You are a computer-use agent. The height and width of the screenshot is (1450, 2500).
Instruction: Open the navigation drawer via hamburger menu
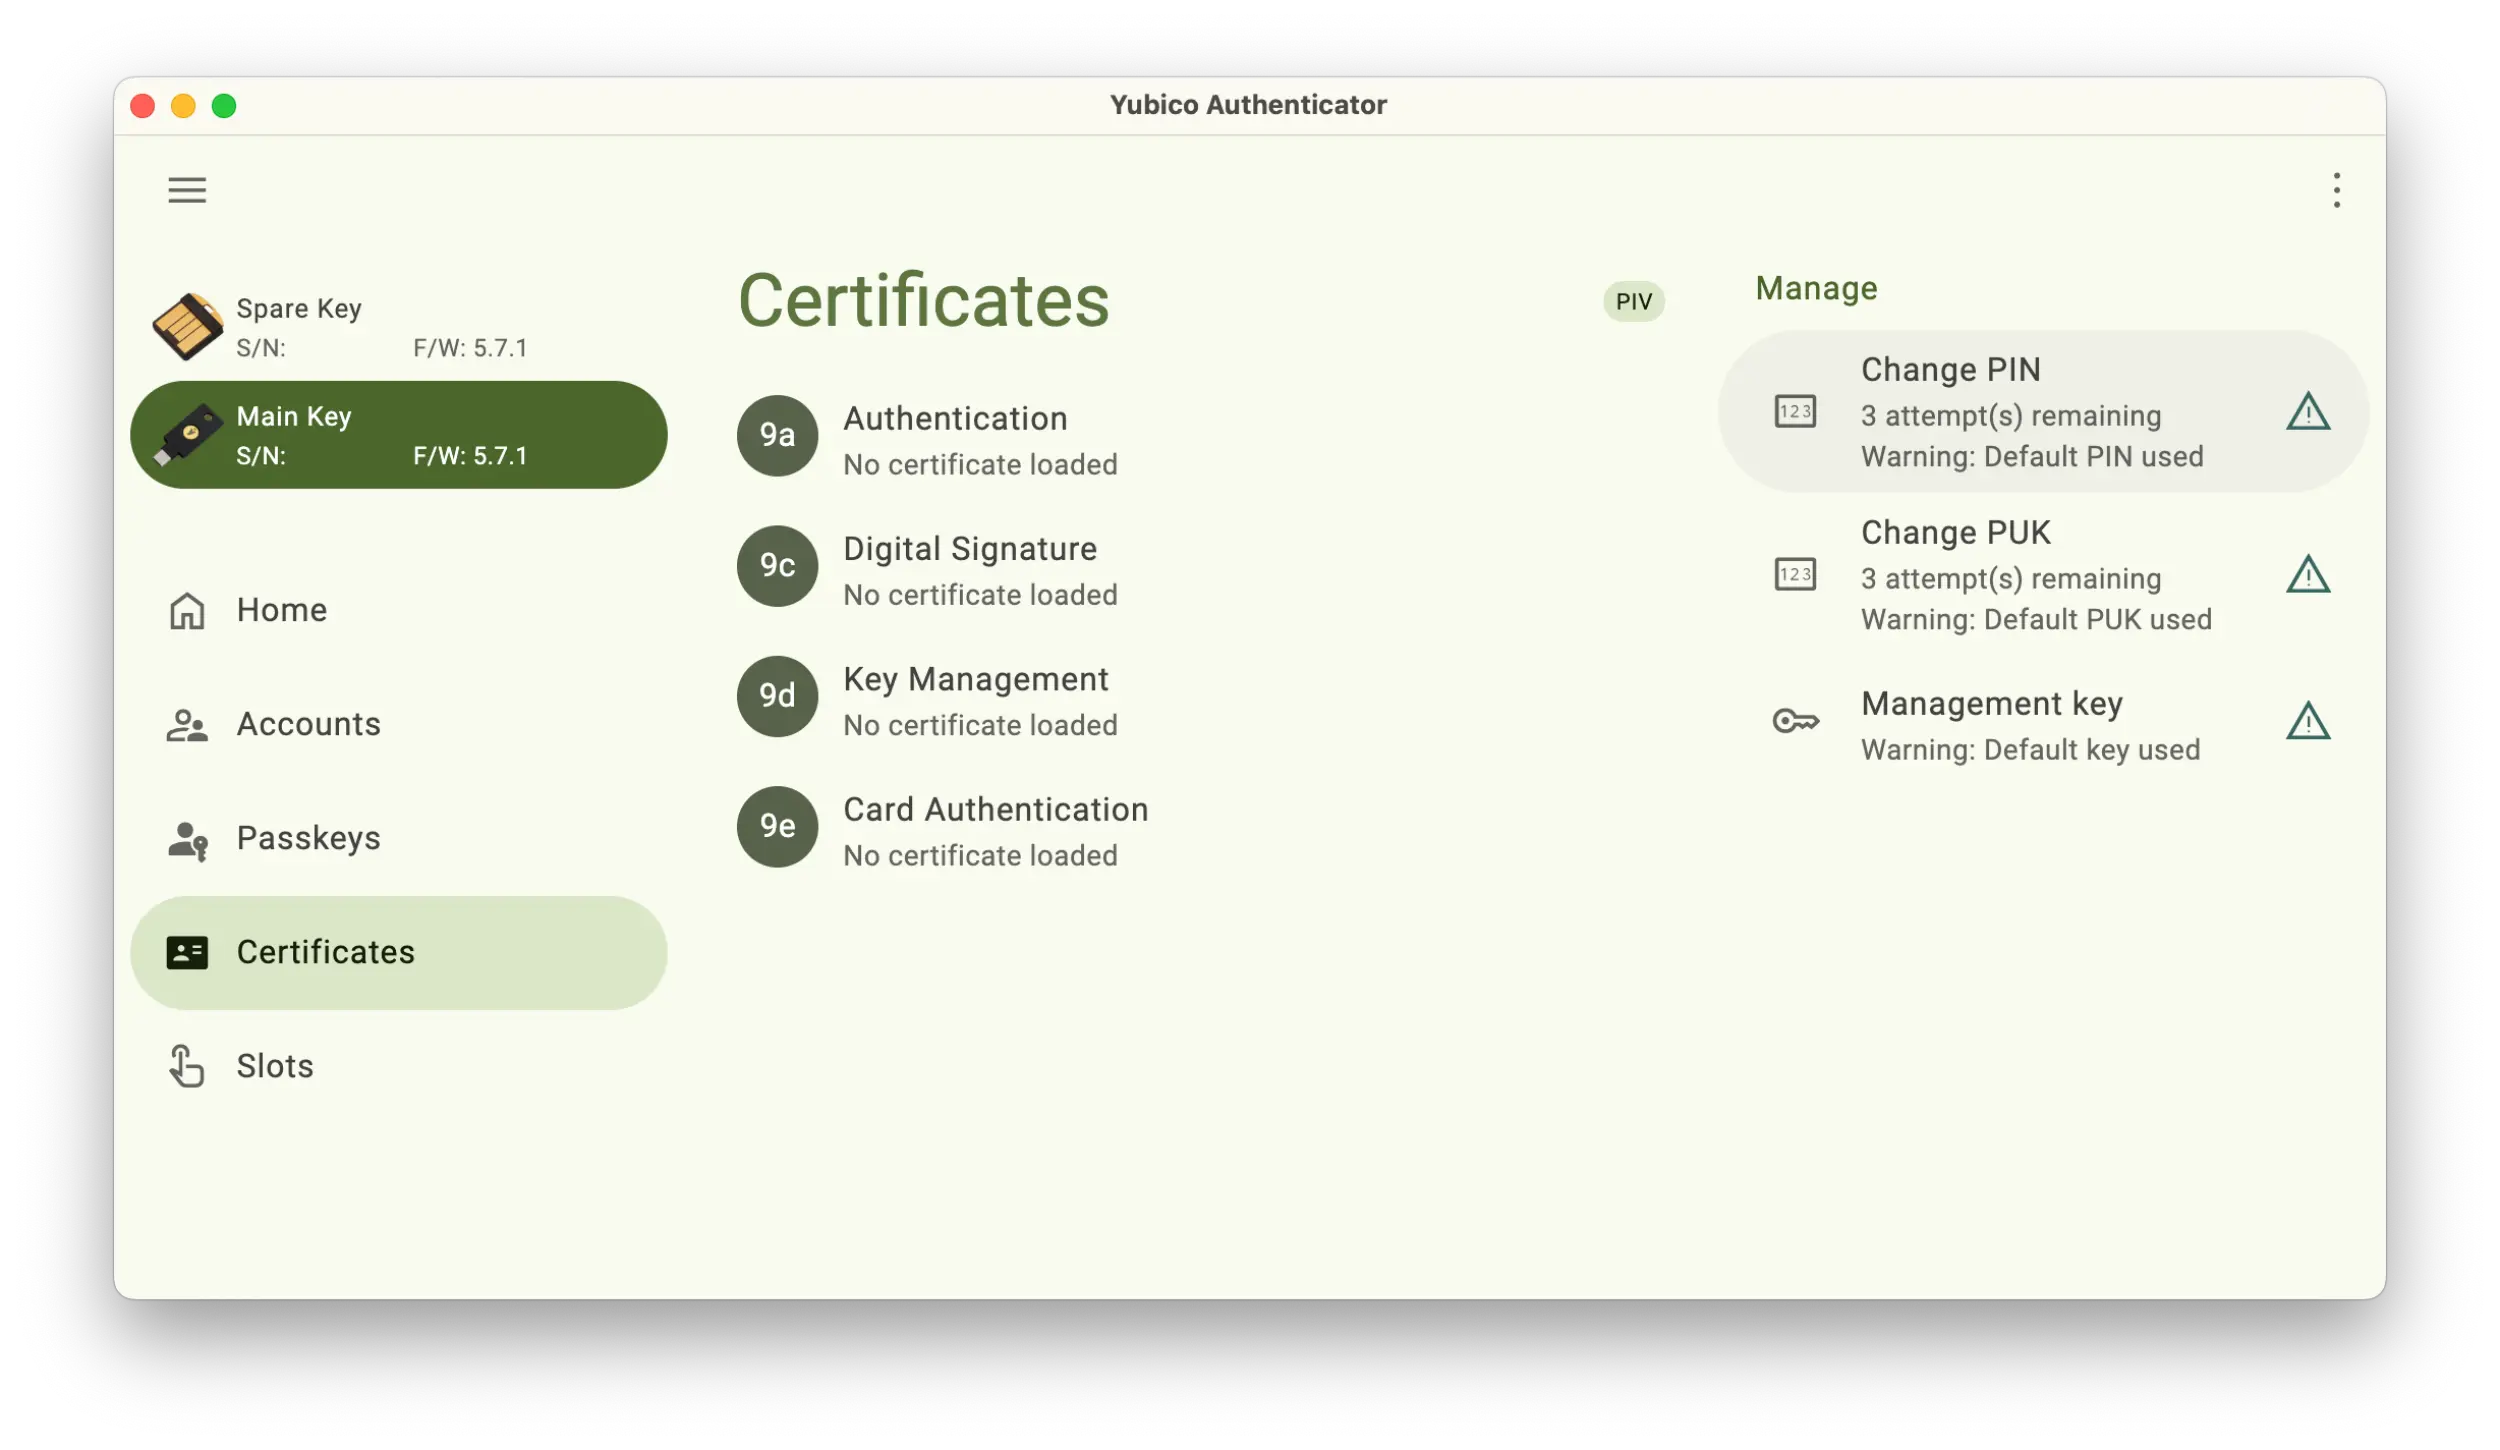(187, 190)
